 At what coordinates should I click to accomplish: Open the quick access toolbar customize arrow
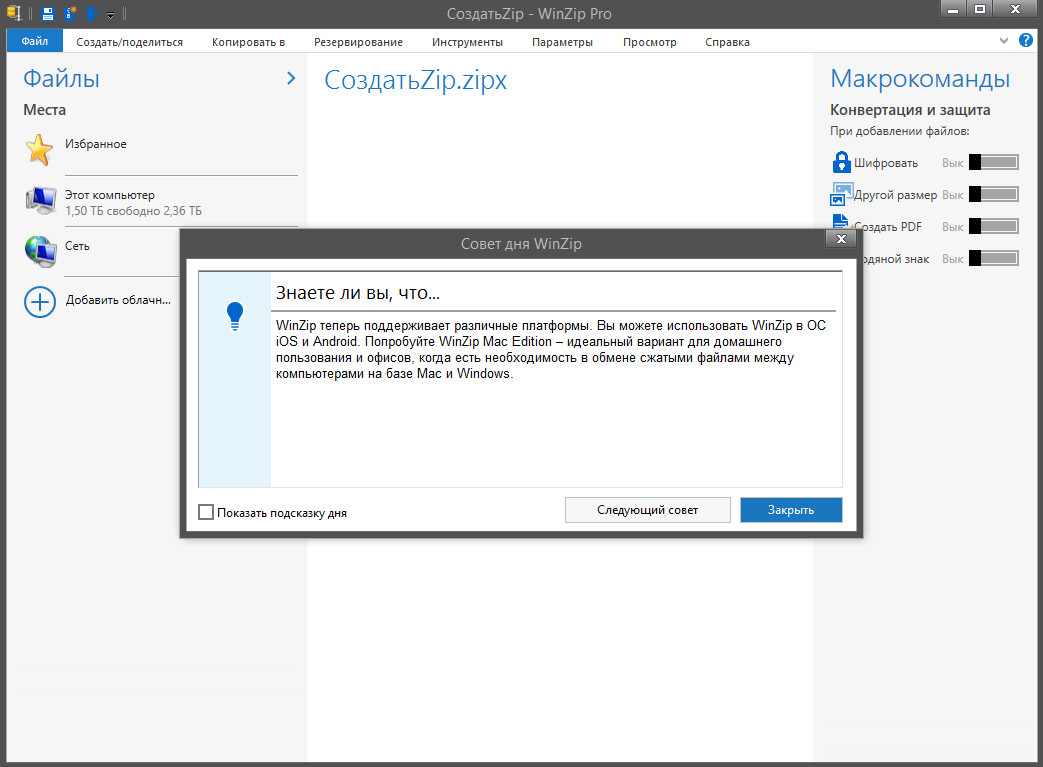click(110, 14)
